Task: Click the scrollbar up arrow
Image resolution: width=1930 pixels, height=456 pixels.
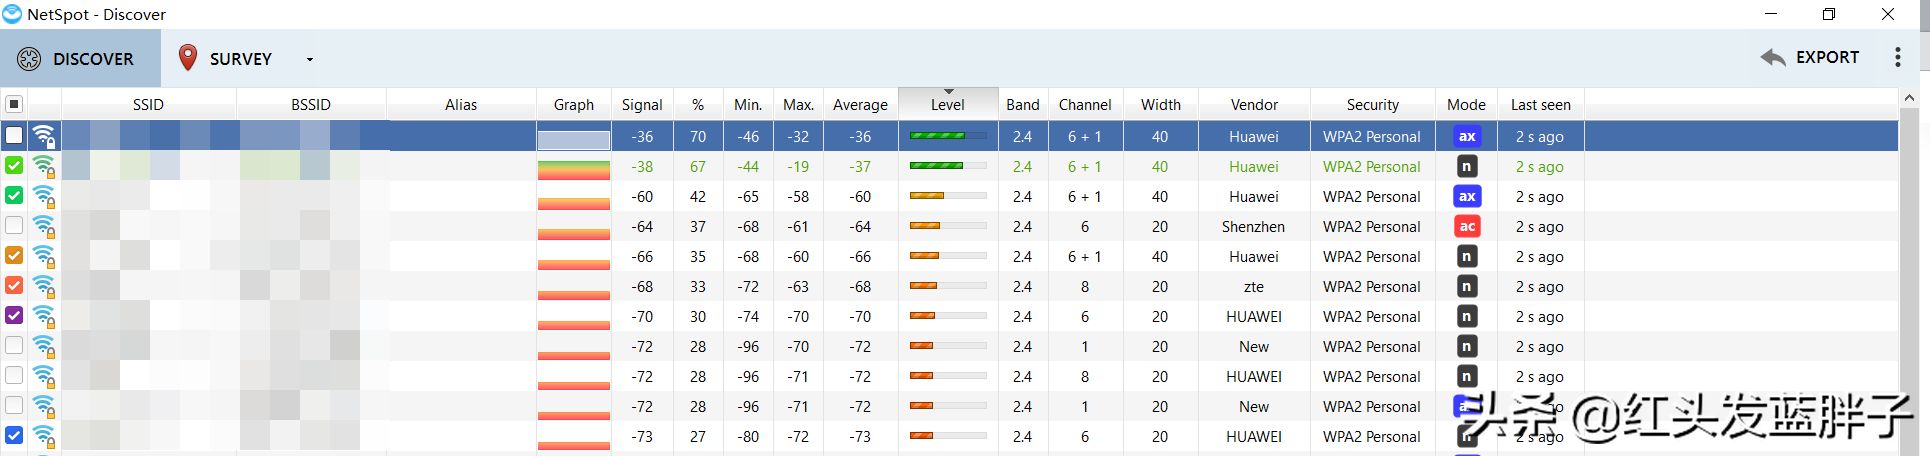Action: [x=1909, y=98]
